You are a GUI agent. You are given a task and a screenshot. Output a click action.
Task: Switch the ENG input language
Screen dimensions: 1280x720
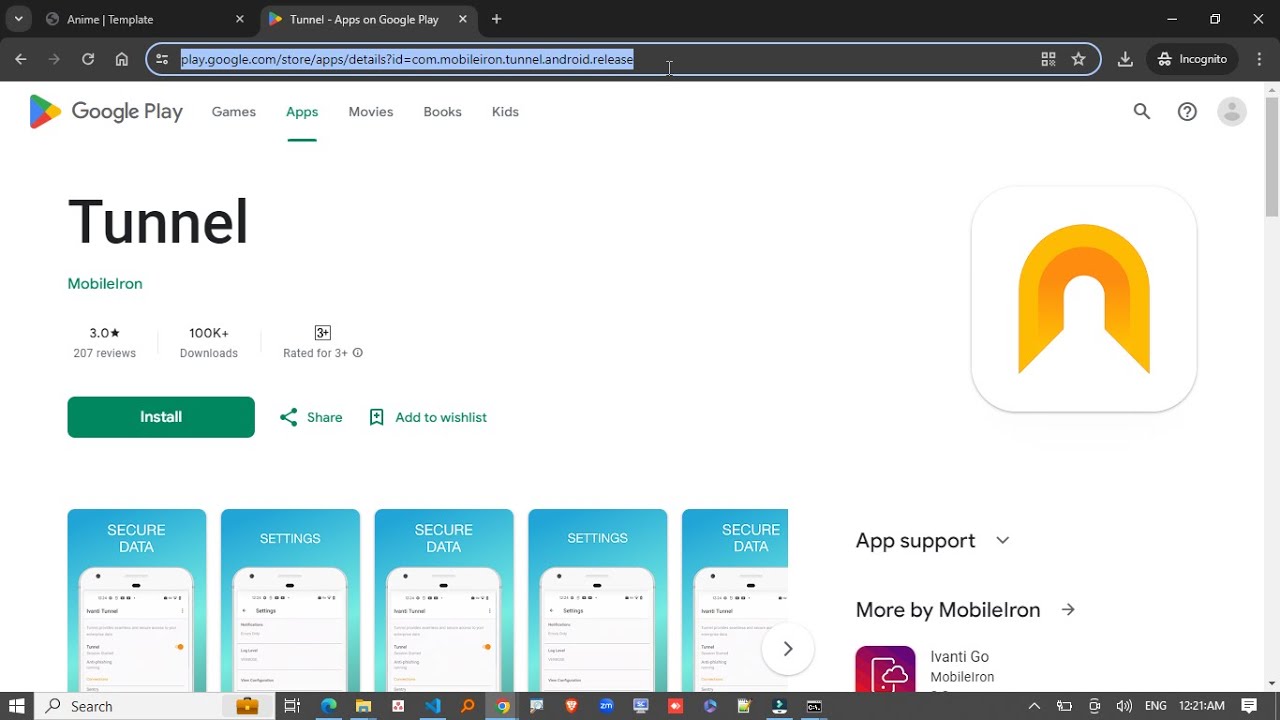click(x=1157, y=706)
